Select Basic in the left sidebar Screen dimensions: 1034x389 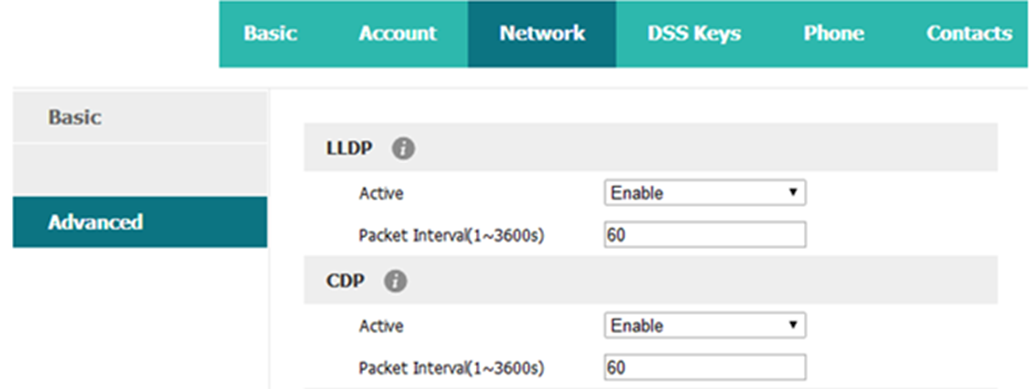[140, 117]
